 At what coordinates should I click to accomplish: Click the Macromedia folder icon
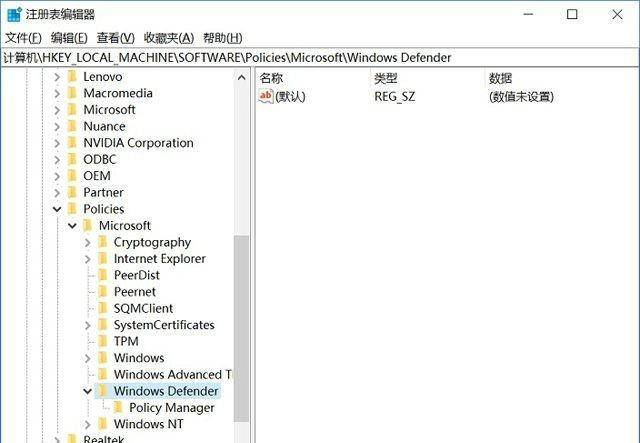(x=72, y=93)
